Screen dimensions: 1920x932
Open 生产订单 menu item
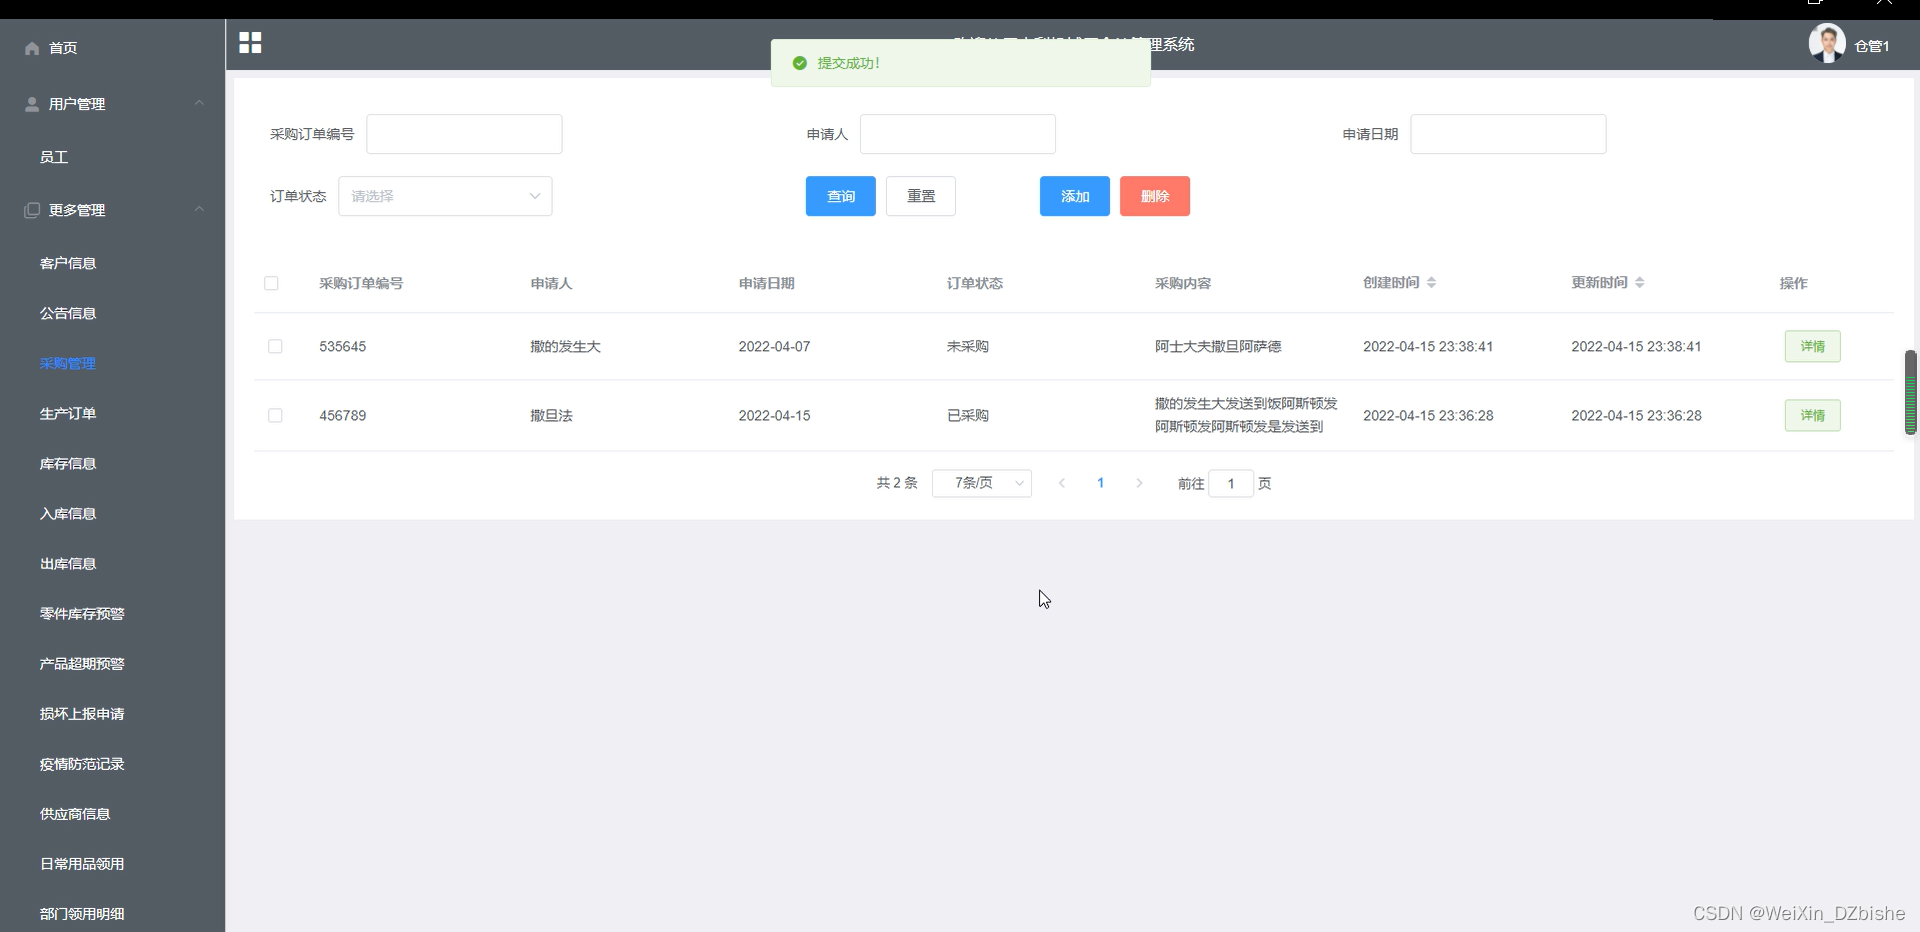click(68, 413)
